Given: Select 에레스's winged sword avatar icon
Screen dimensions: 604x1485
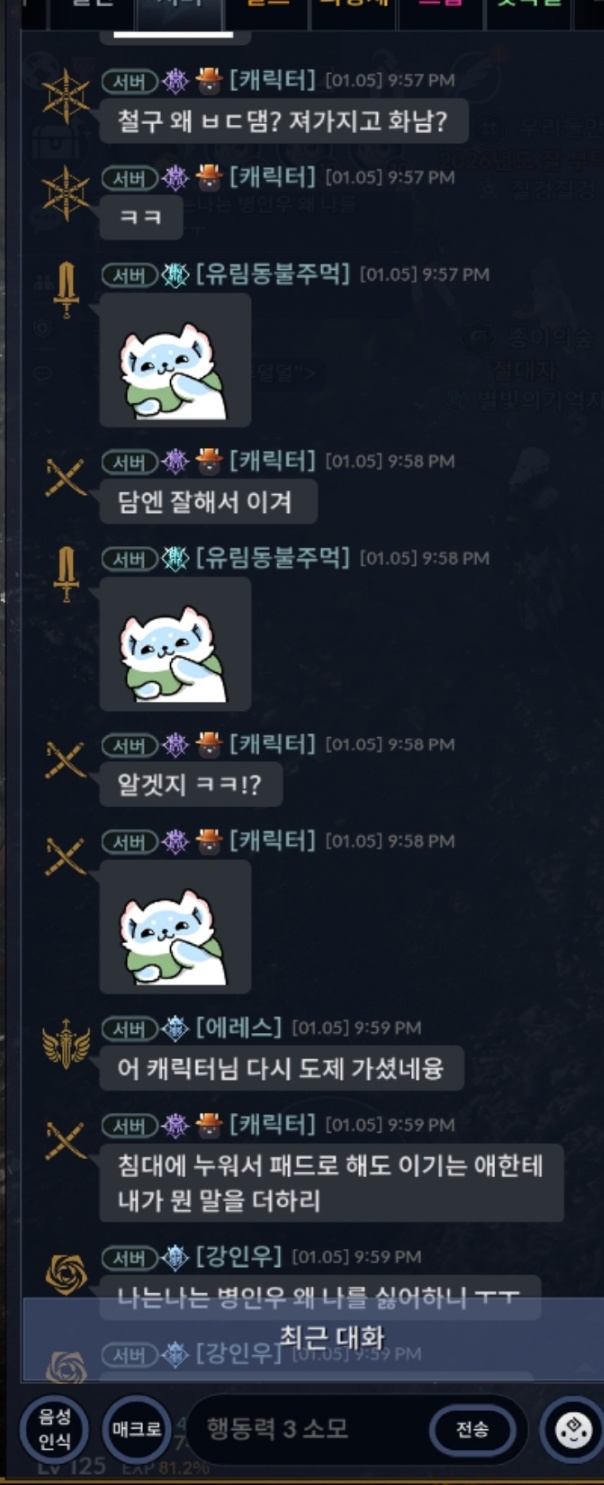Looking at the screenshot, I should (66, 1044).
